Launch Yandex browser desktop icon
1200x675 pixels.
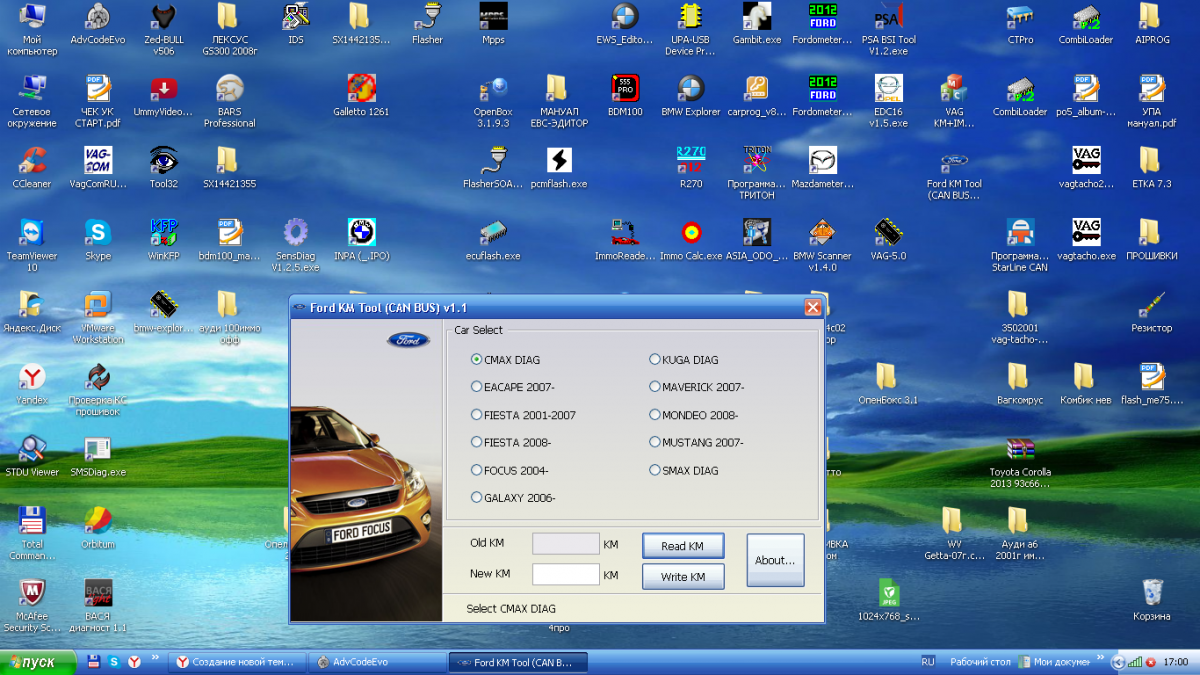click(x=32, y=384)
